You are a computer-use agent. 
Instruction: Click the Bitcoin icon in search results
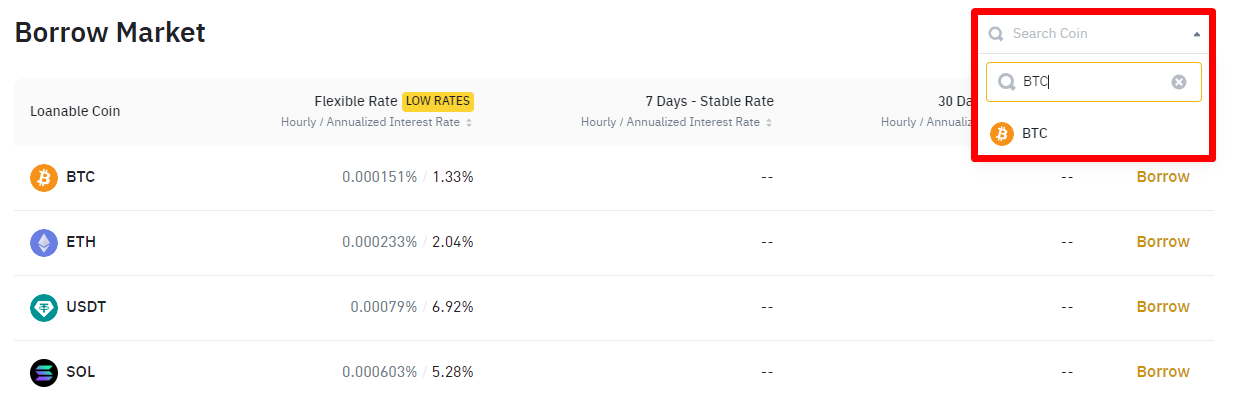tap(1002, 134)
